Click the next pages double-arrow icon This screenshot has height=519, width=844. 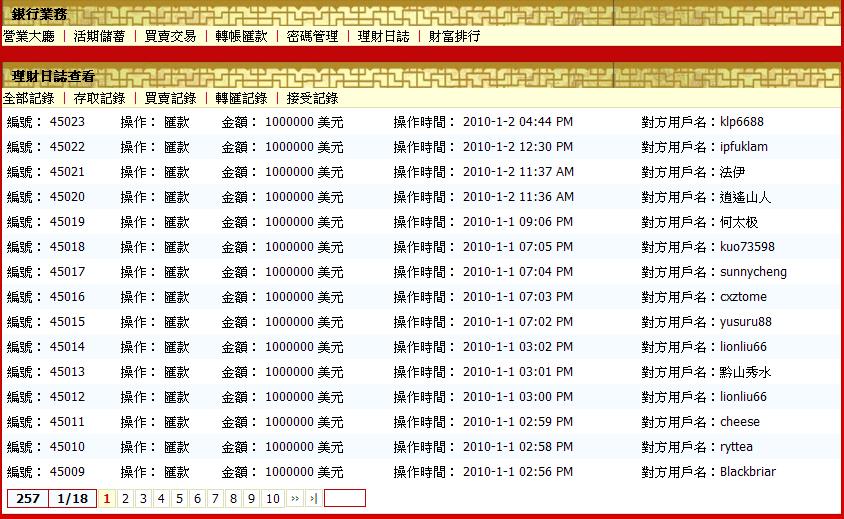295,498
